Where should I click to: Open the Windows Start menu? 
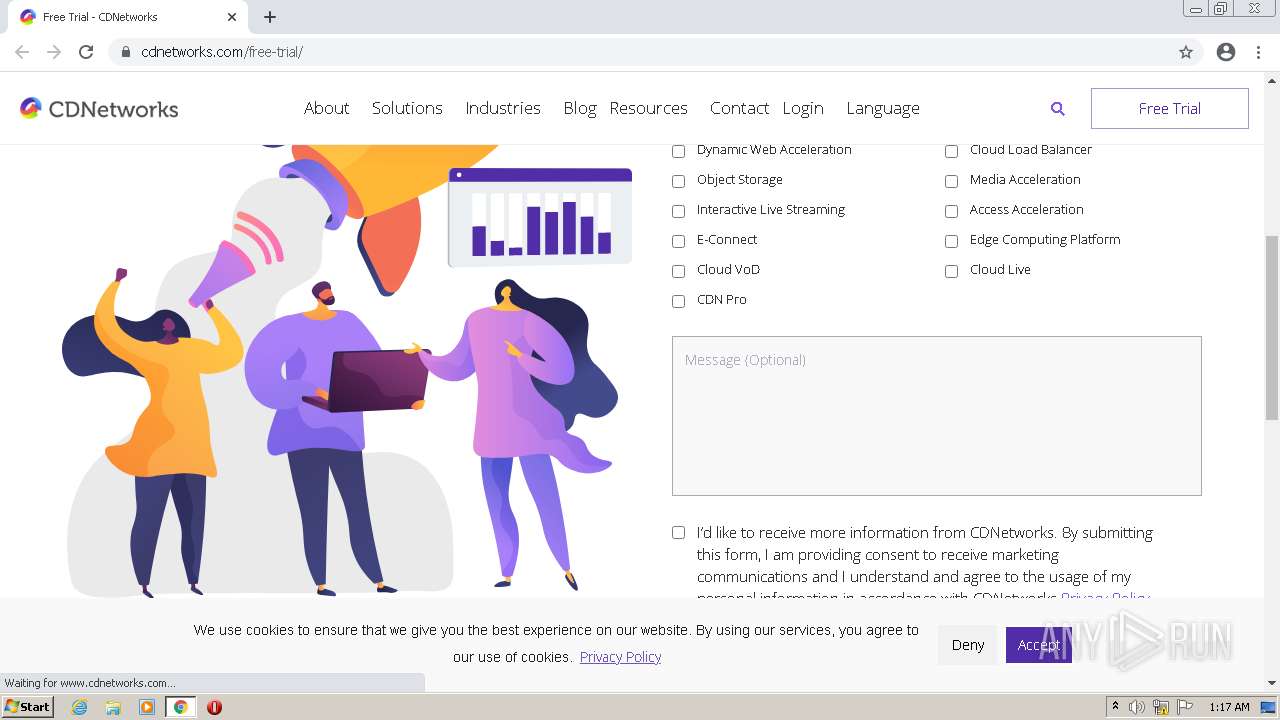click(28, 707)
